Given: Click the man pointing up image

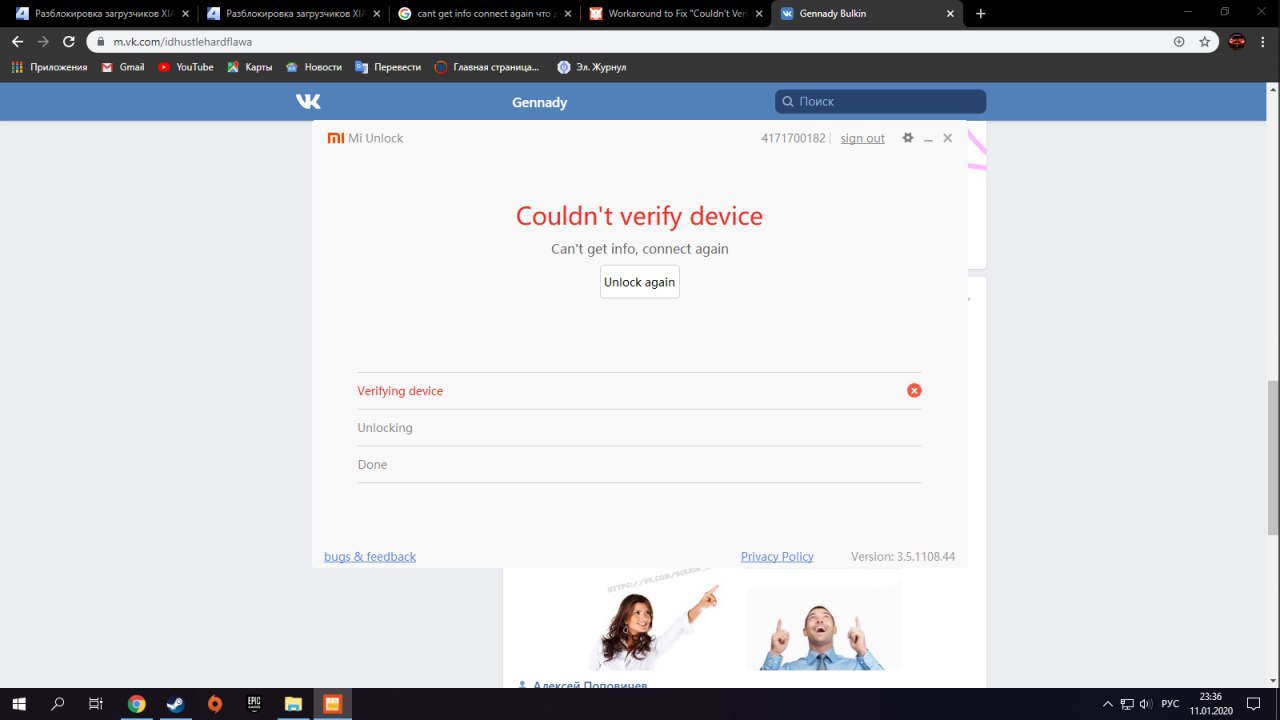Looking at the screenshot, I should coord(822,626).
